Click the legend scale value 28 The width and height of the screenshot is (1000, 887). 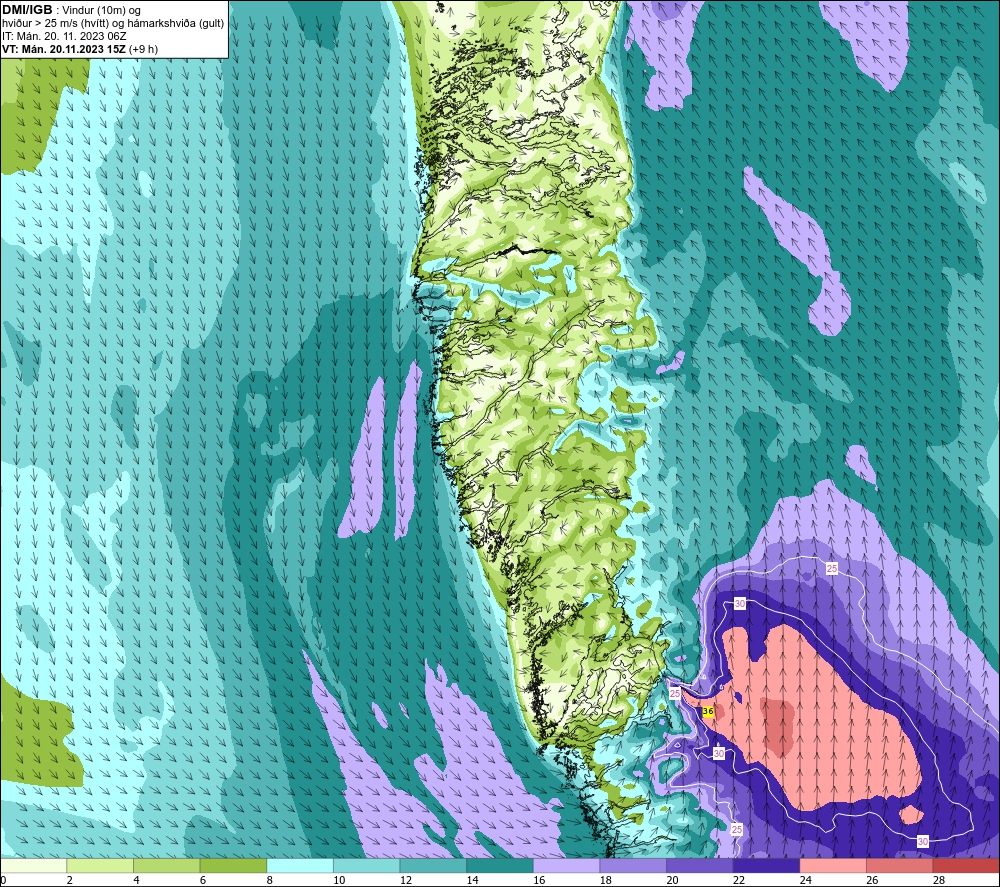(939, 881)
